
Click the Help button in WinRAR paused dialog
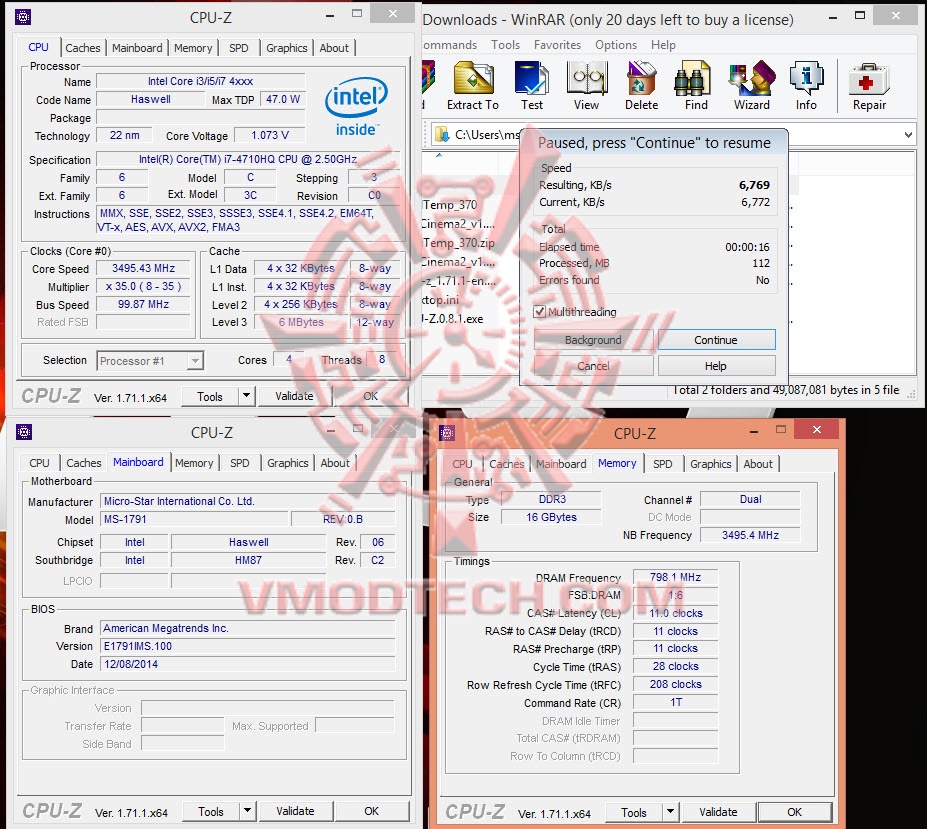click(716, 366)
